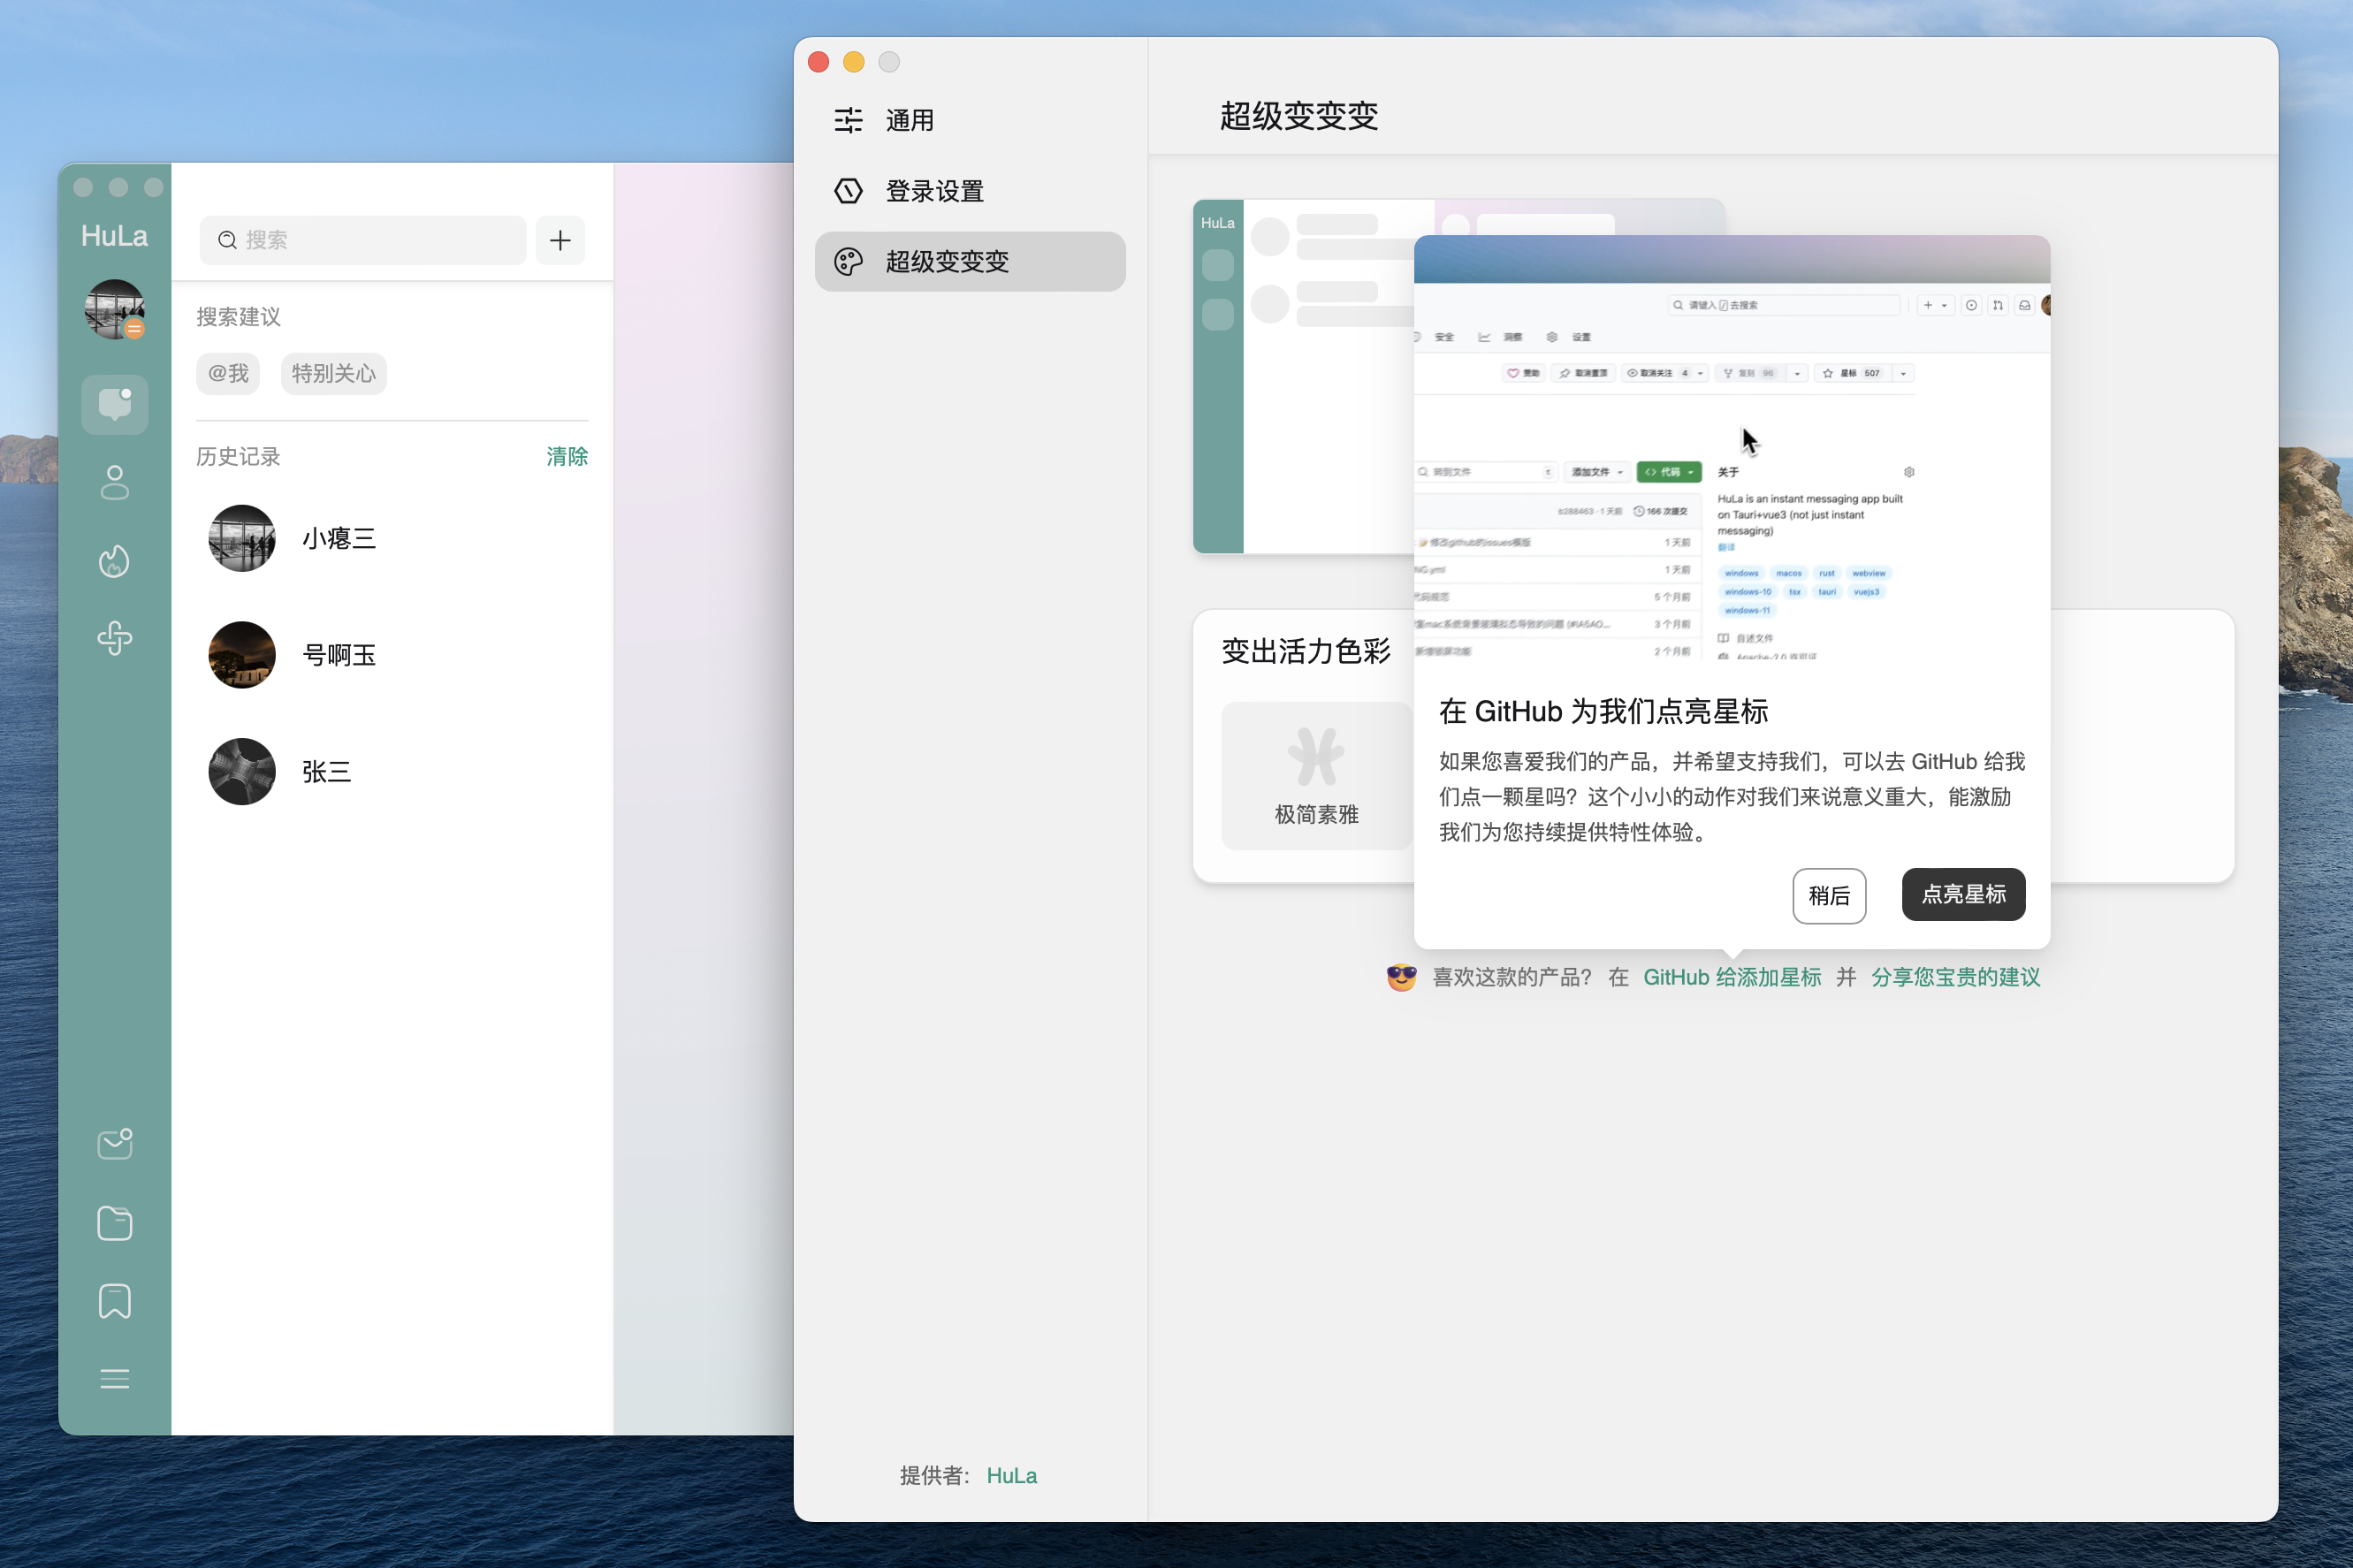This screenshot has height=1568, width=2353.
Task: Select the 极简素雅 theme swatch
Action: [x=1315, y=776]
